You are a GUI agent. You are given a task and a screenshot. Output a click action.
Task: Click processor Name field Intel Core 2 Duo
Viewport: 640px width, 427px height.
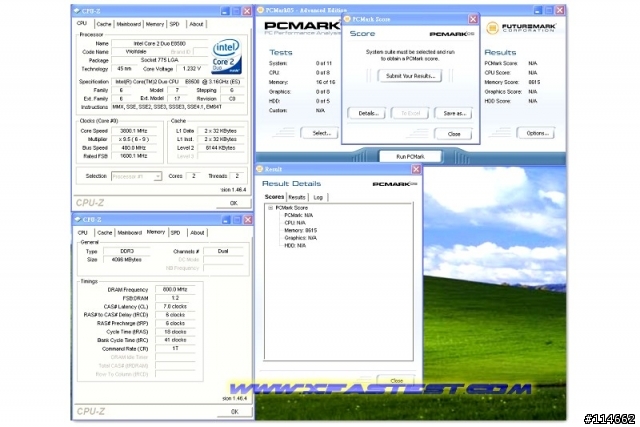[159, 43]
